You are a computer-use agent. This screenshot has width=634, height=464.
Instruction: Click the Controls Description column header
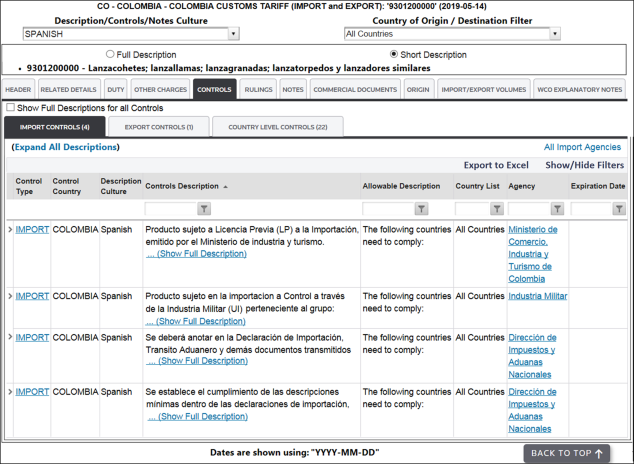182,186
